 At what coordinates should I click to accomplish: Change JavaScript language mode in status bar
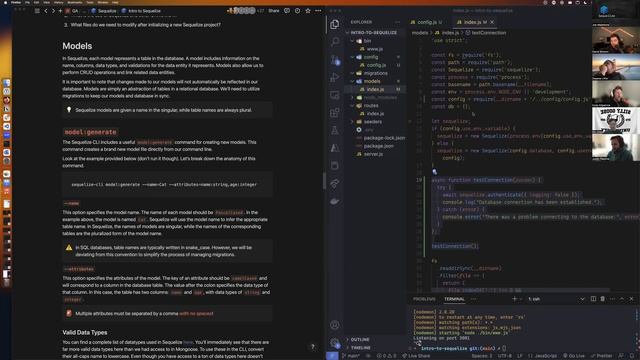point(545,356)
